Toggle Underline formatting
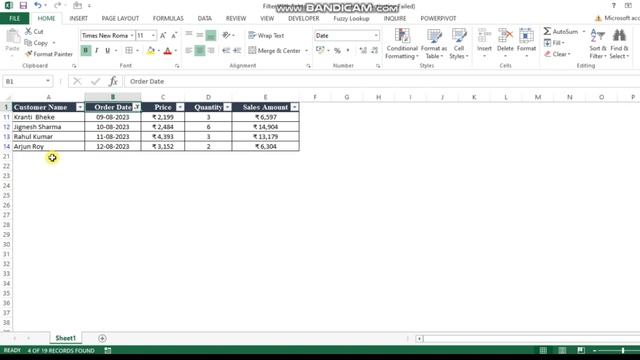This screenshot has height=360, width=640. point(107,50)
